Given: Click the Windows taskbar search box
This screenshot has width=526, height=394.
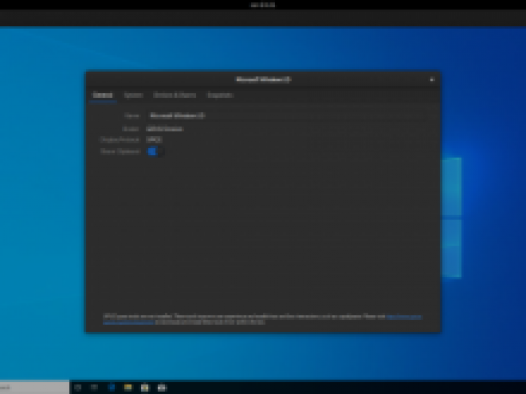Looking at the screenshot, I should pos(35,388).
